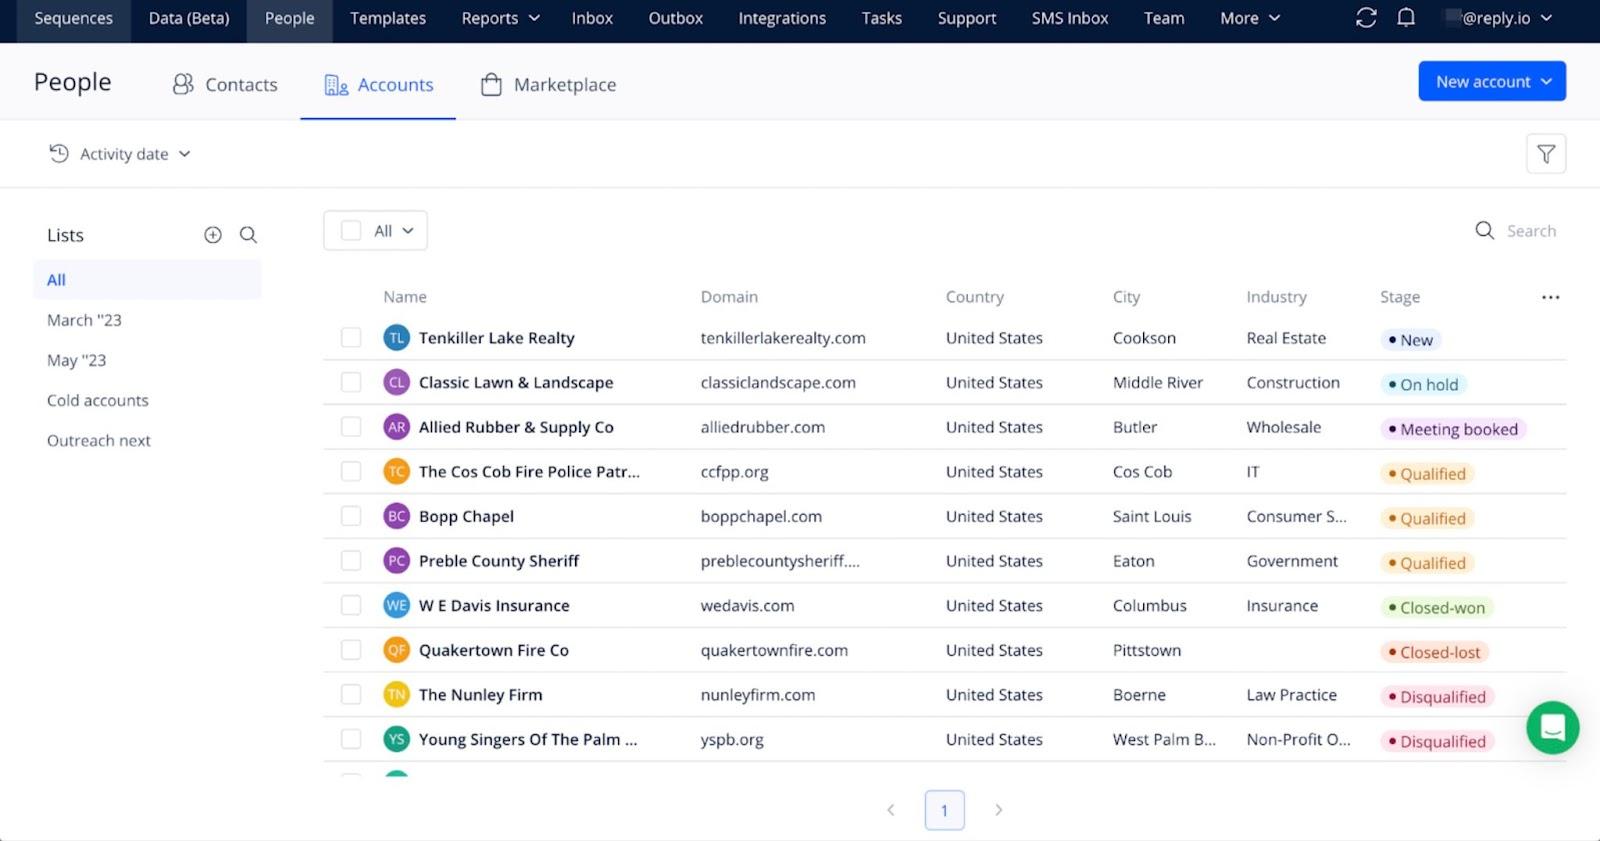Image resolution: width=1600 pixels, height=841 pixels.
Task: Open the Activity date dropdown
Action: pos(120,154)
